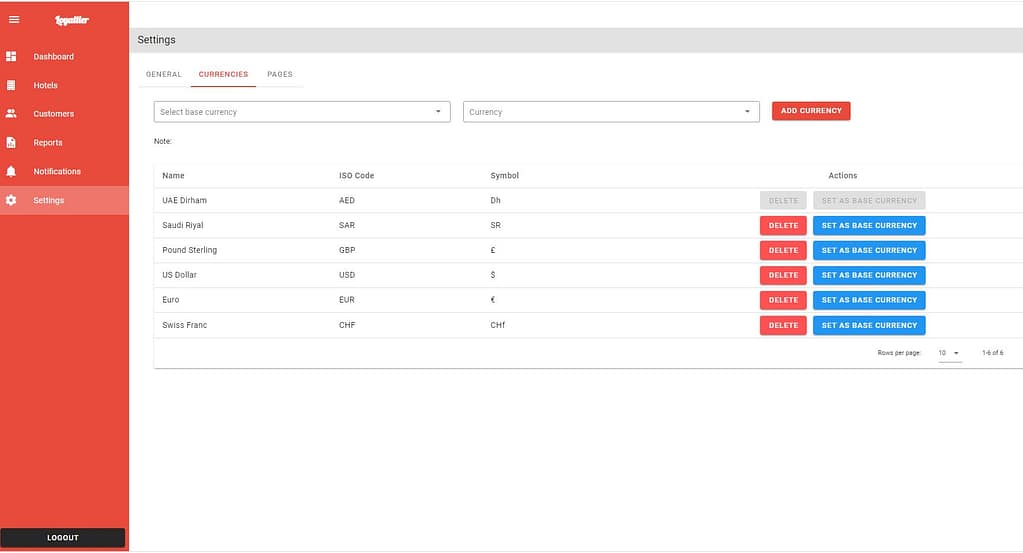Click the Loyaltier logo

coord(72,20)
